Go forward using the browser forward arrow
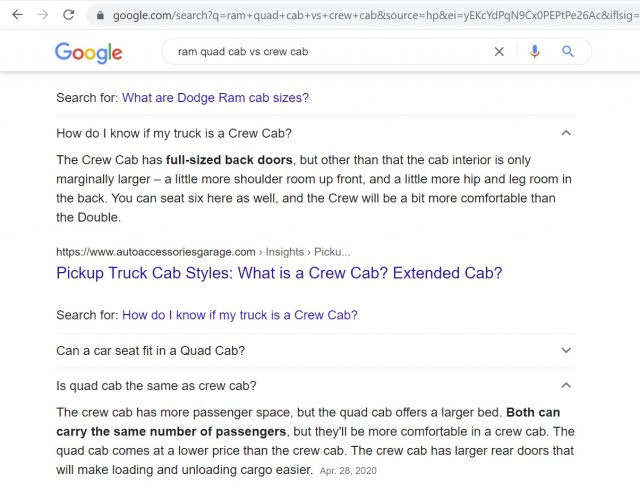Screen dimensions: 640x491 click(x=43, y=15)
